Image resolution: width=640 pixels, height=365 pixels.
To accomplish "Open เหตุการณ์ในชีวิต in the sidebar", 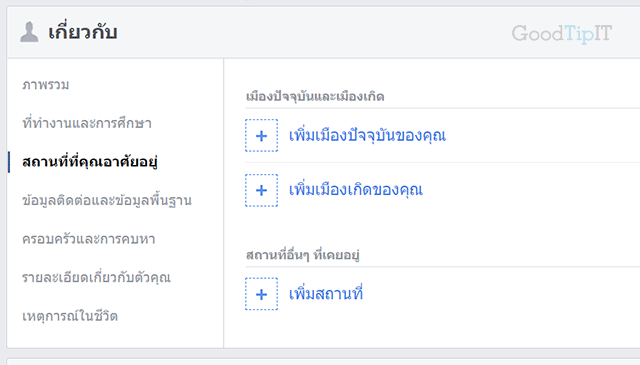I will pyautogui.click(x=70, y=316).
